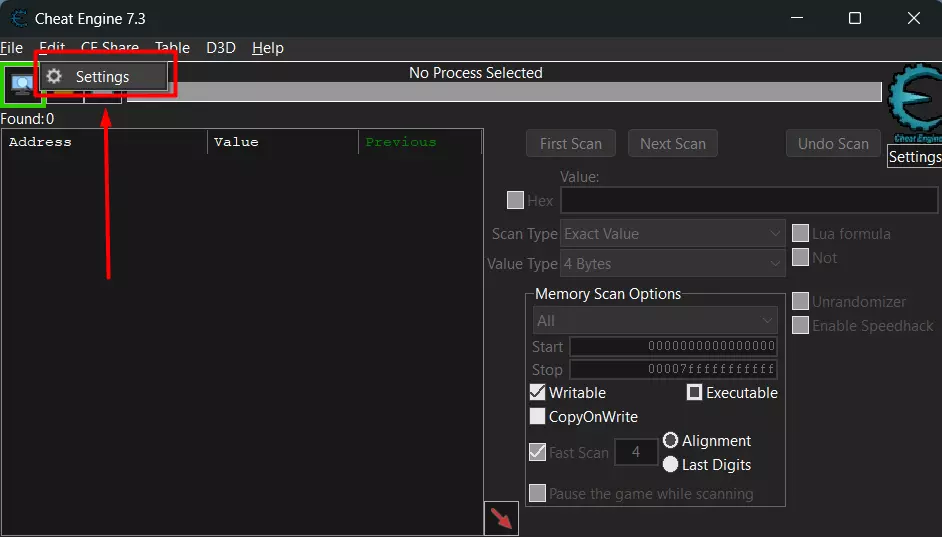Viewport: 942px width, 537px height.
Task: Click the Undo Scan button
Action: pyautogui.click(x=833, y=144)
